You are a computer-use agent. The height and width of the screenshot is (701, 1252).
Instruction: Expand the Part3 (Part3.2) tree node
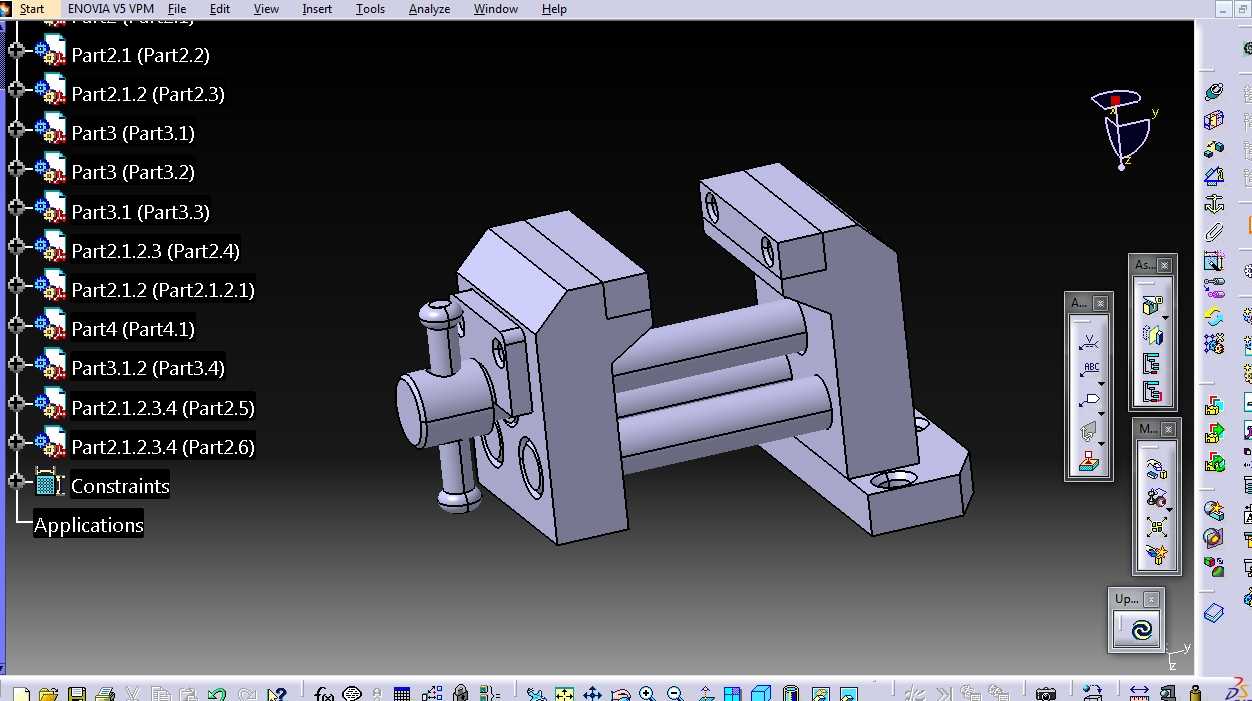click(x=16, y=168)
